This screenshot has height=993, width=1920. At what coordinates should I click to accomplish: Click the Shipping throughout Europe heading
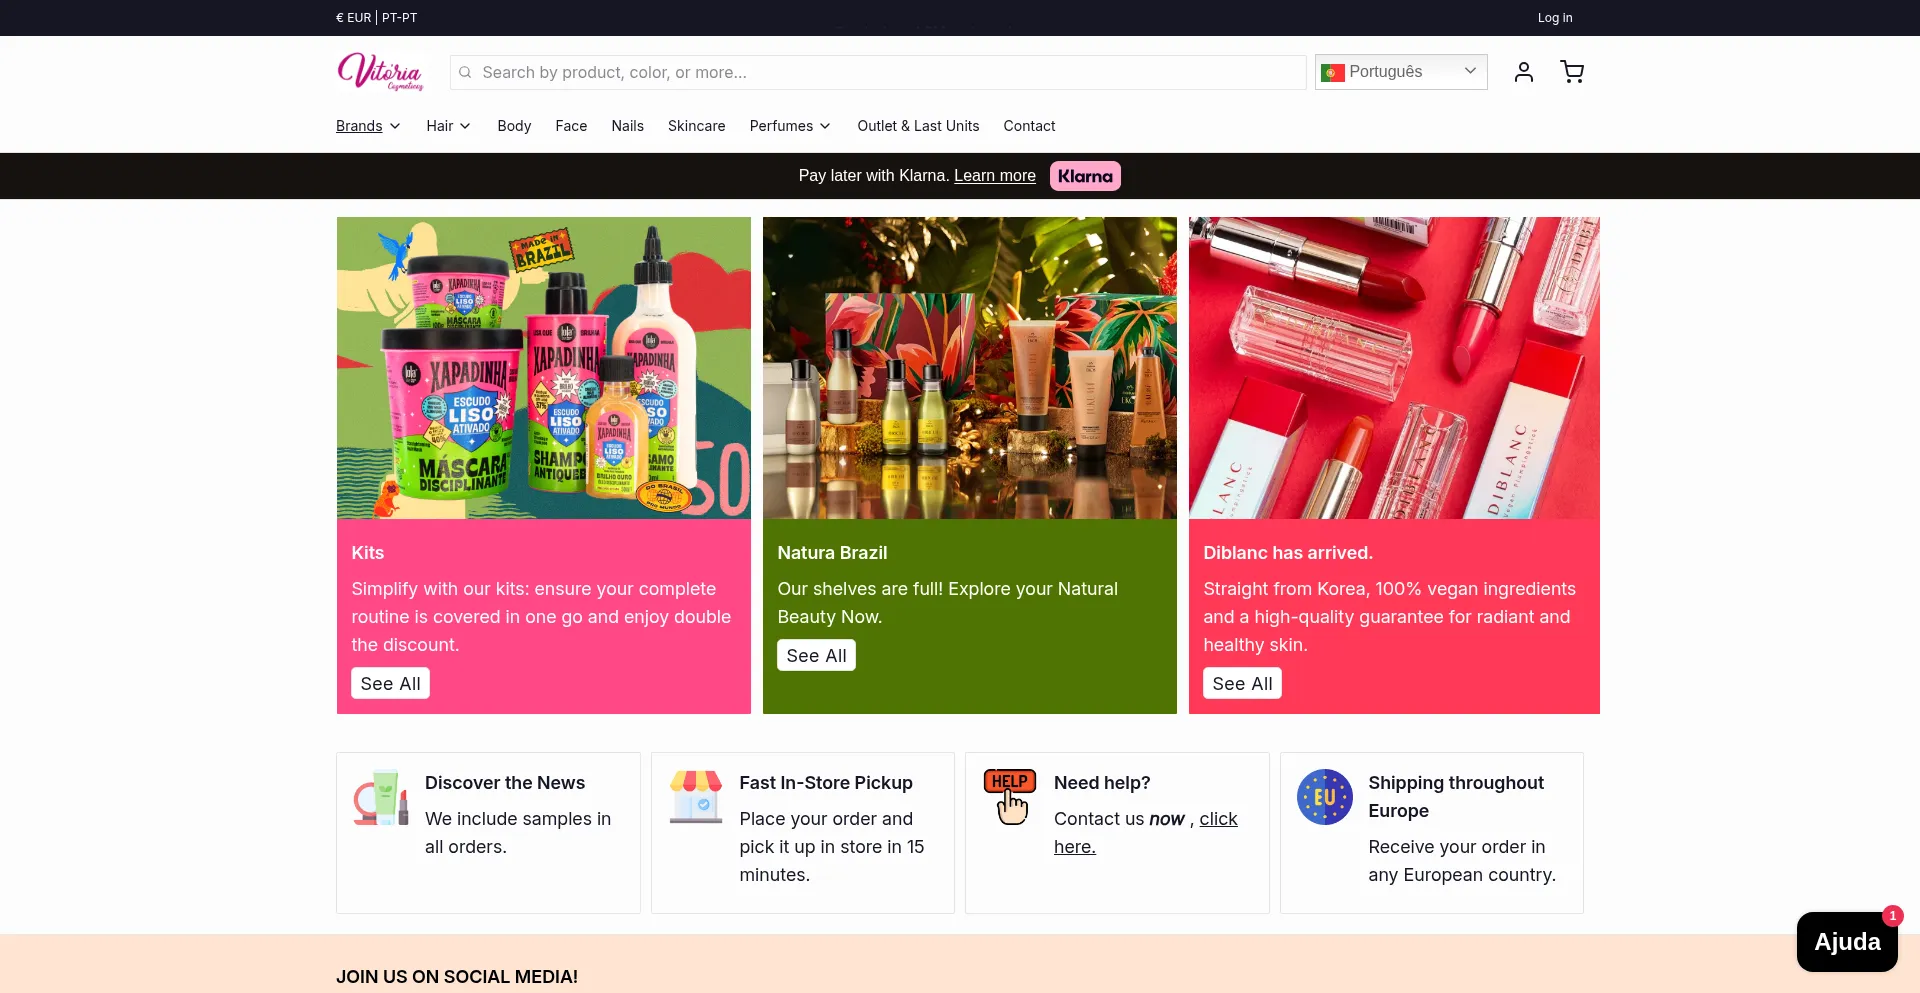1456,797
